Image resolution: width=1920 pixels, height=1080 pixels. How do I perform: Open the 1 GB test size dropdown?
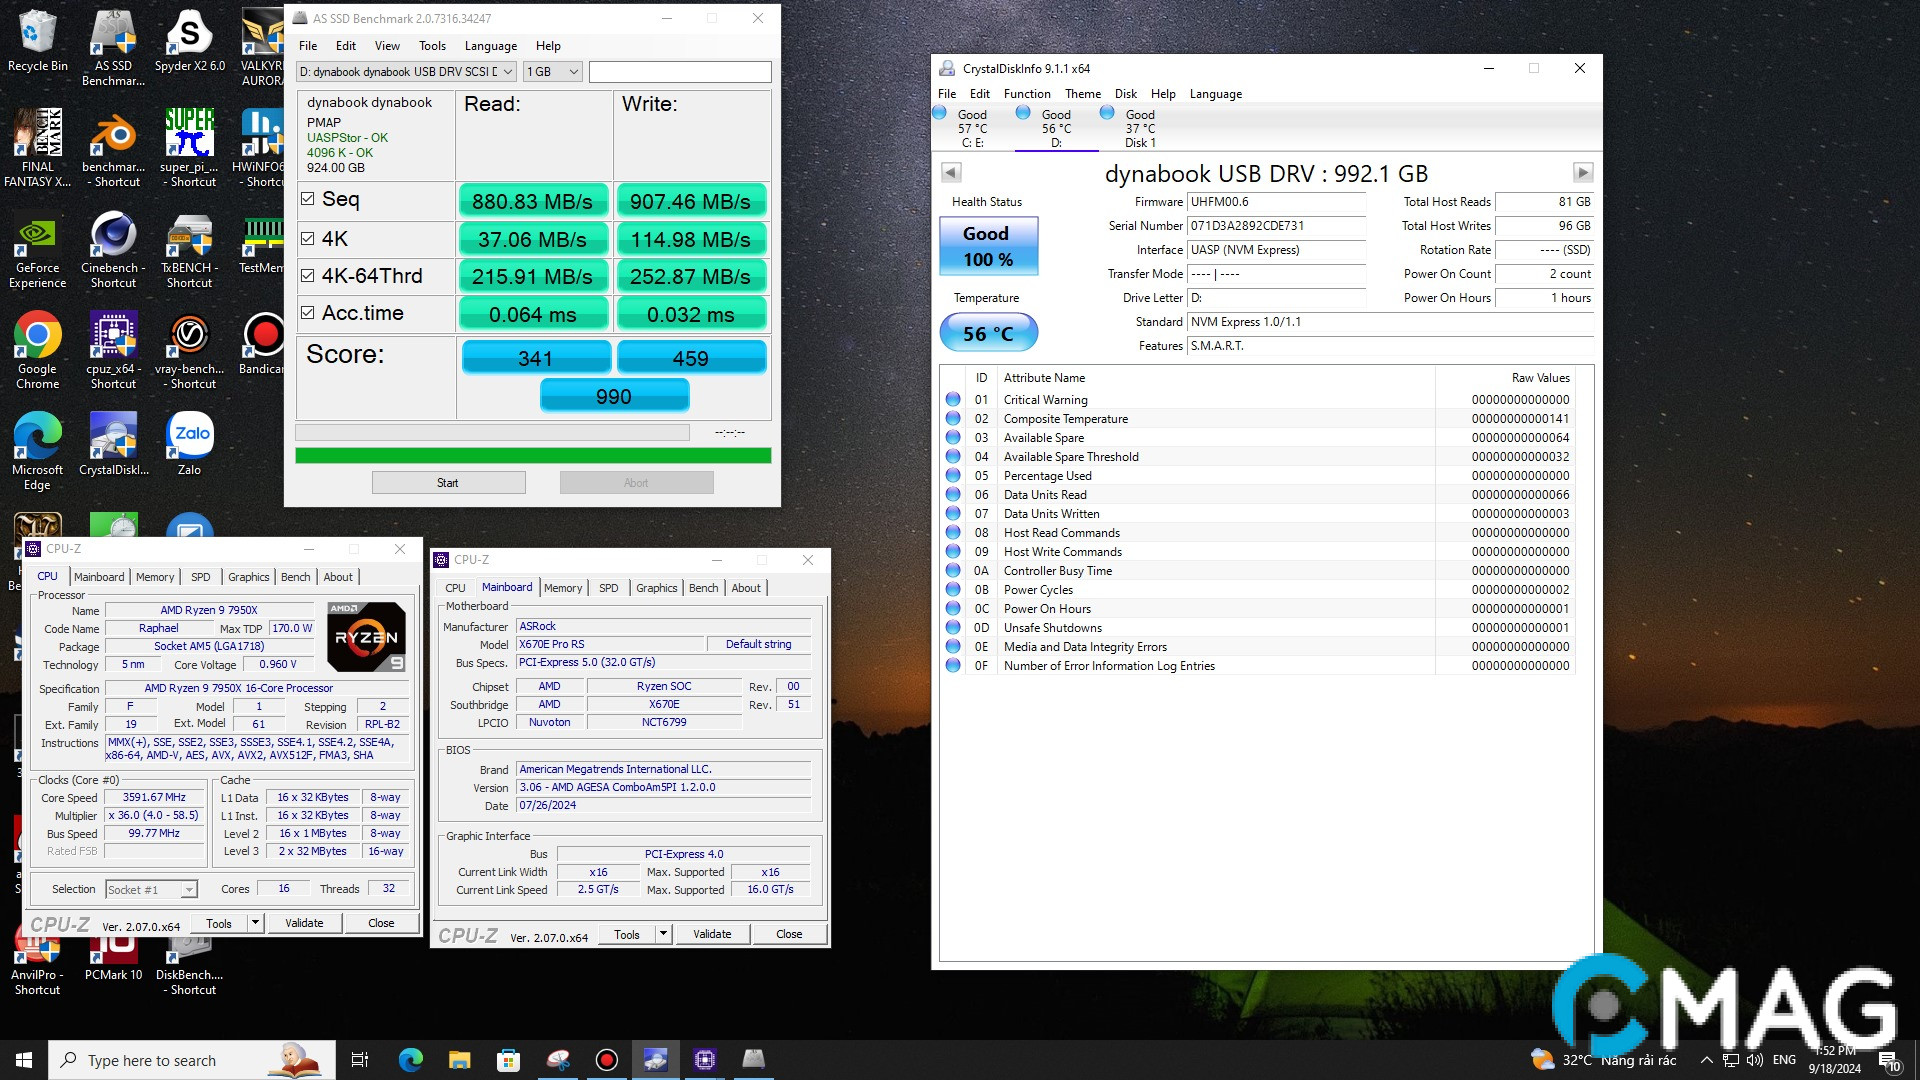573,72
